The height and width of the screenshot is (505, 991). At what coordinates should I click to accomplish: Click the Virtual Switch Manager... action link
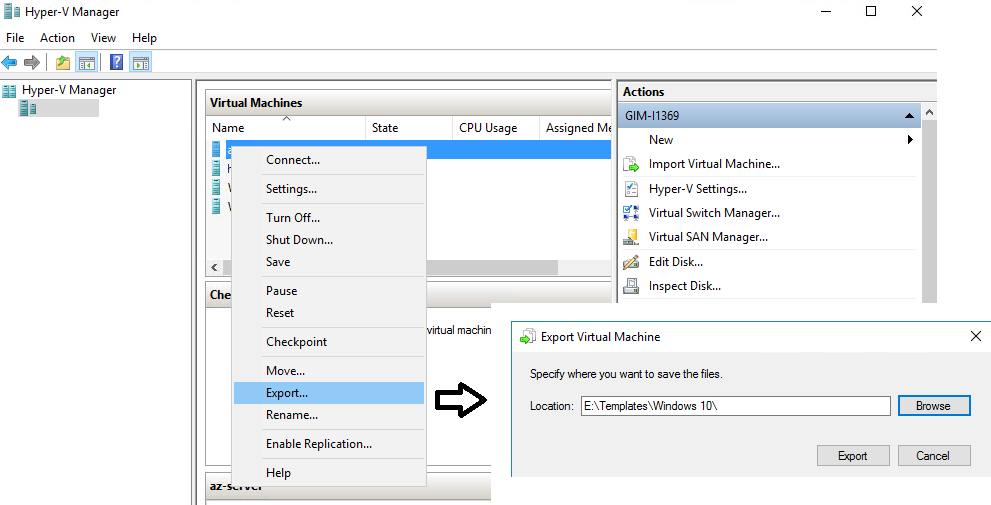[x=714, y=213]
